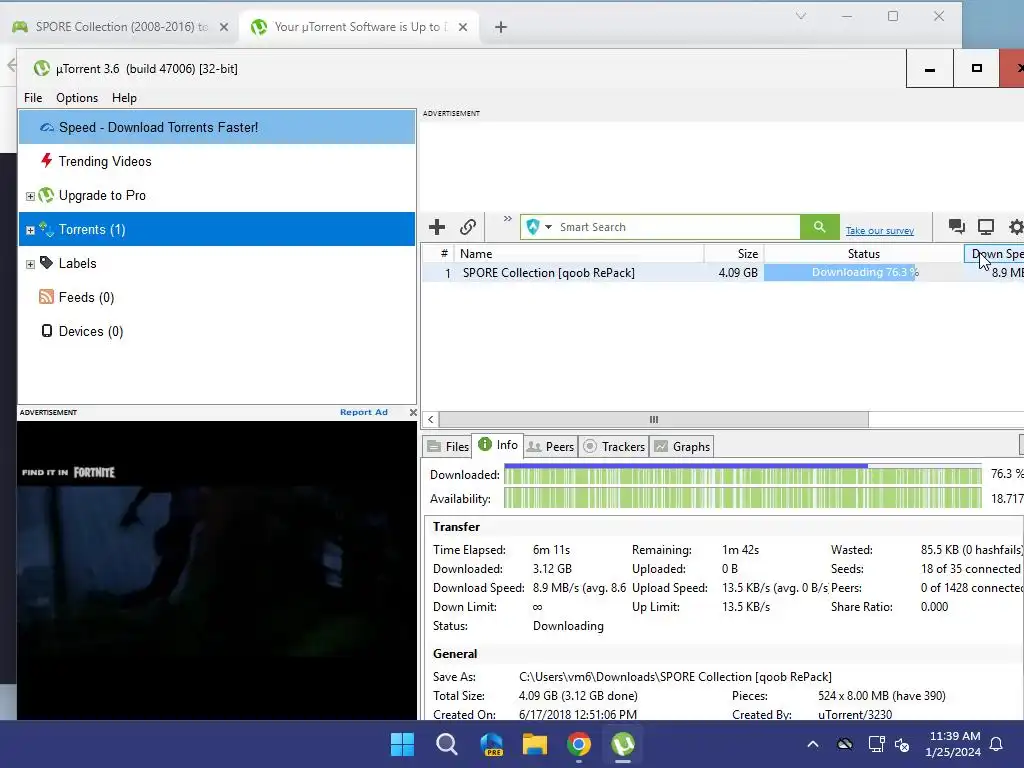1024x768 pixels.
Task: Open the notification bell icon
Action: coord(997,744)
